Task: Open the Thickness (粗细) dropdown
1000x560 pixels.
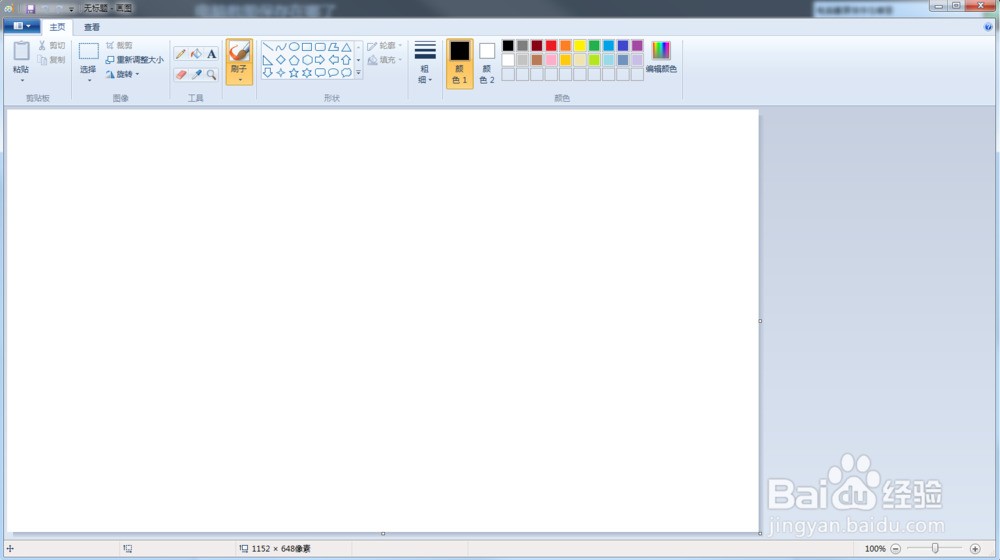Action: pos(425,63)
